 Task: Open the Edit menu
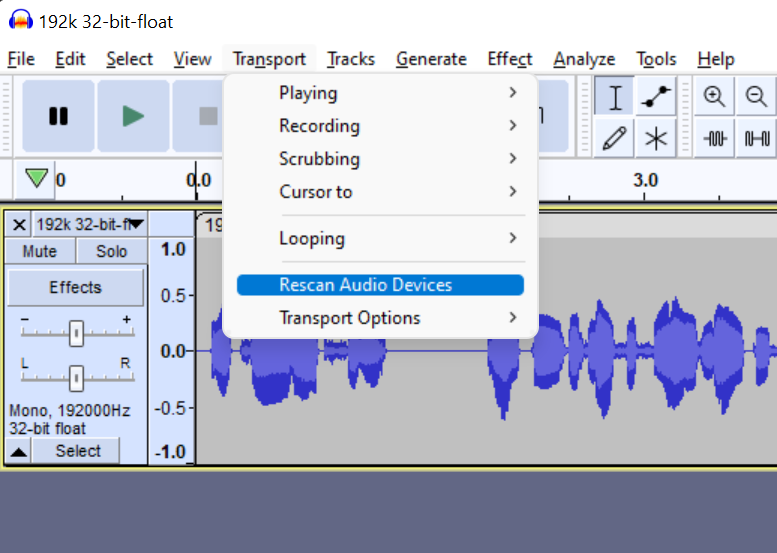click(x=70, y=59)
